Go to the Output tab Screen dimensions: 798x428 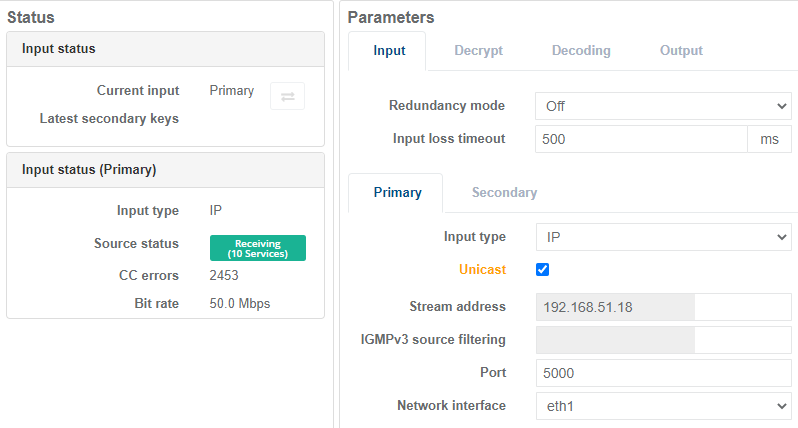(681, 51)
